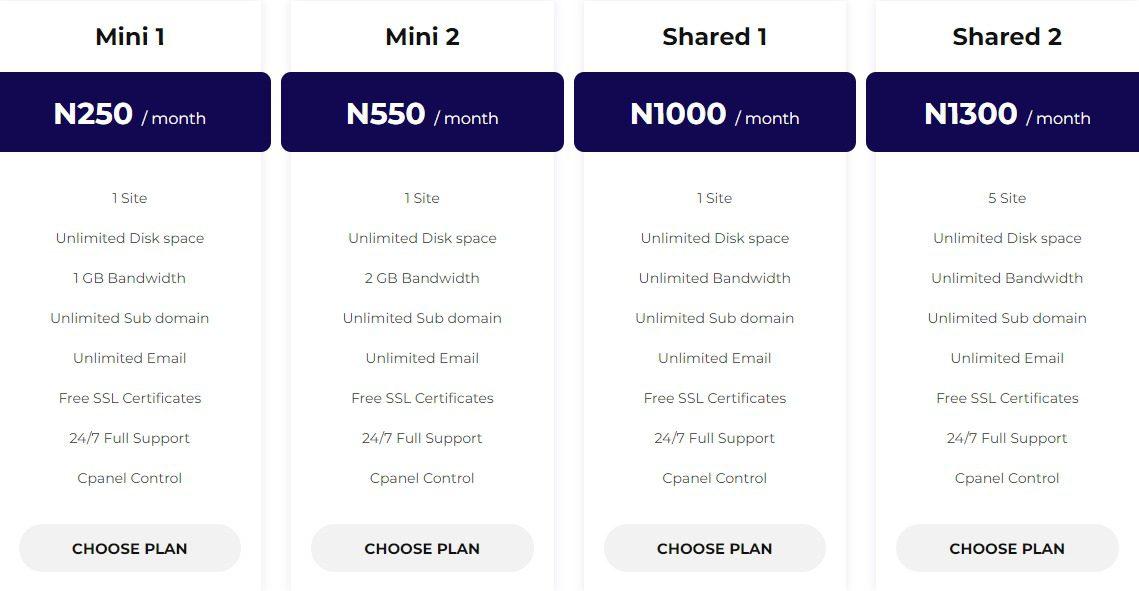This screenshot has width=1139, height=591.
Task: Click 24/7 Full Support under Mini 2
Action: [x=422, y=438]
